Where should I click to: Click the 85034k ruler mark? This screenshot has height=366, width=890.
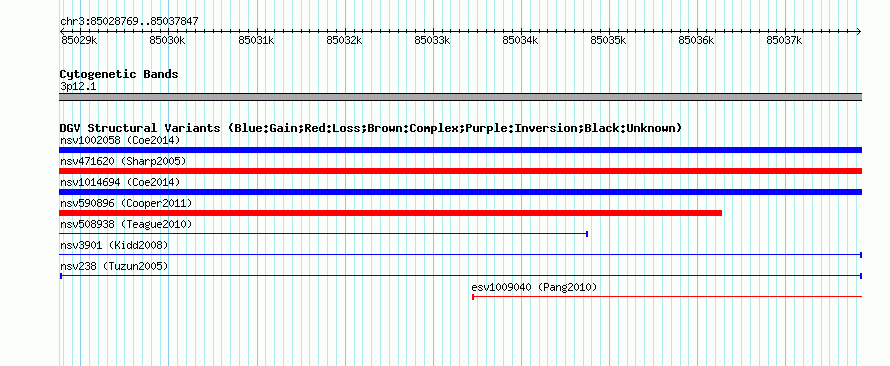(520, 40)
